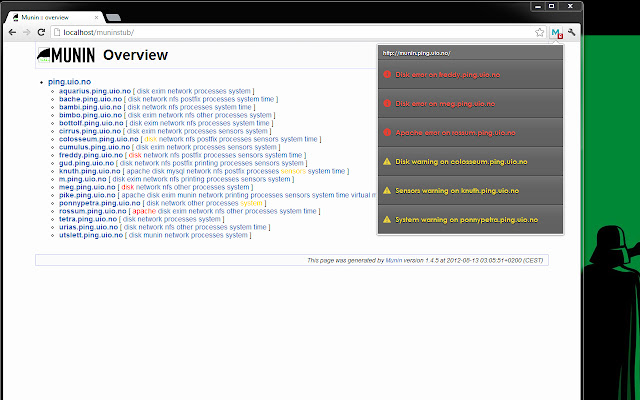Open pike.ping.uio.no host link
This screenshot has width=640, height=400.
(87, 195)
